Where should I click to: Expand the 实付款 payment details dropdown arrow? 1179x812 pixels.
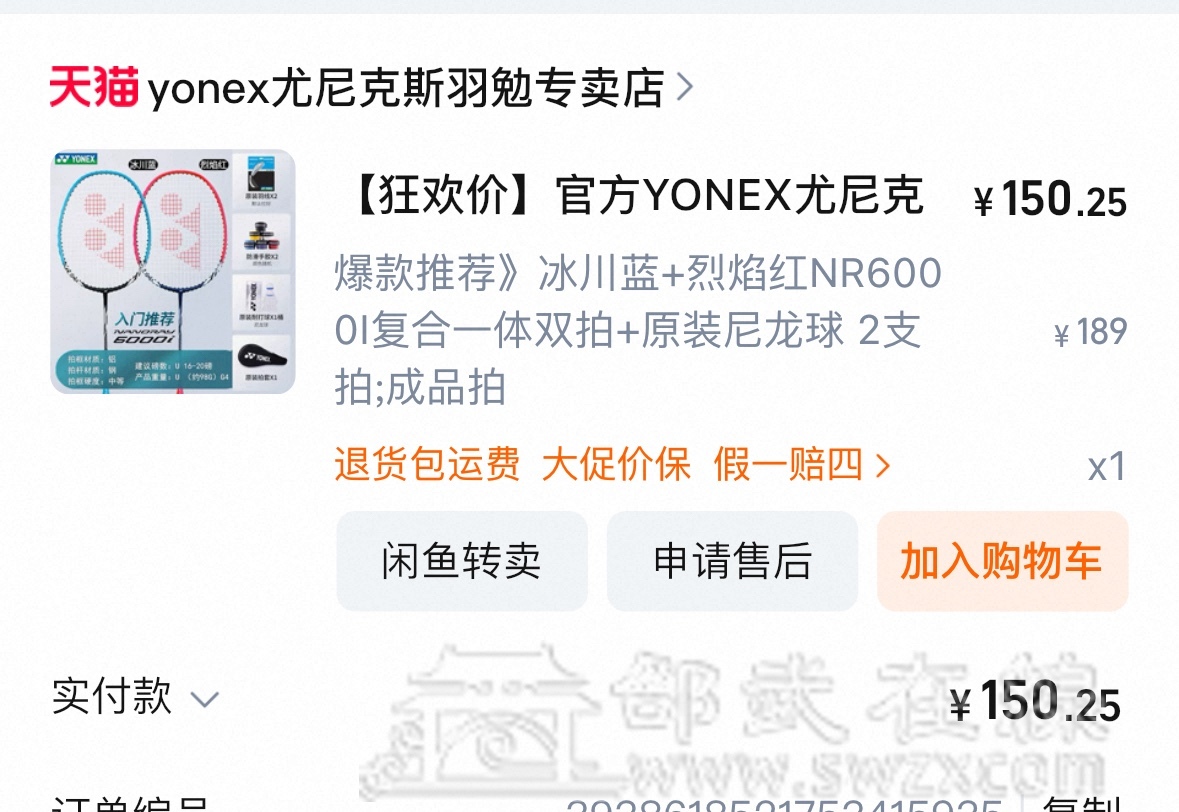point(205,700)
